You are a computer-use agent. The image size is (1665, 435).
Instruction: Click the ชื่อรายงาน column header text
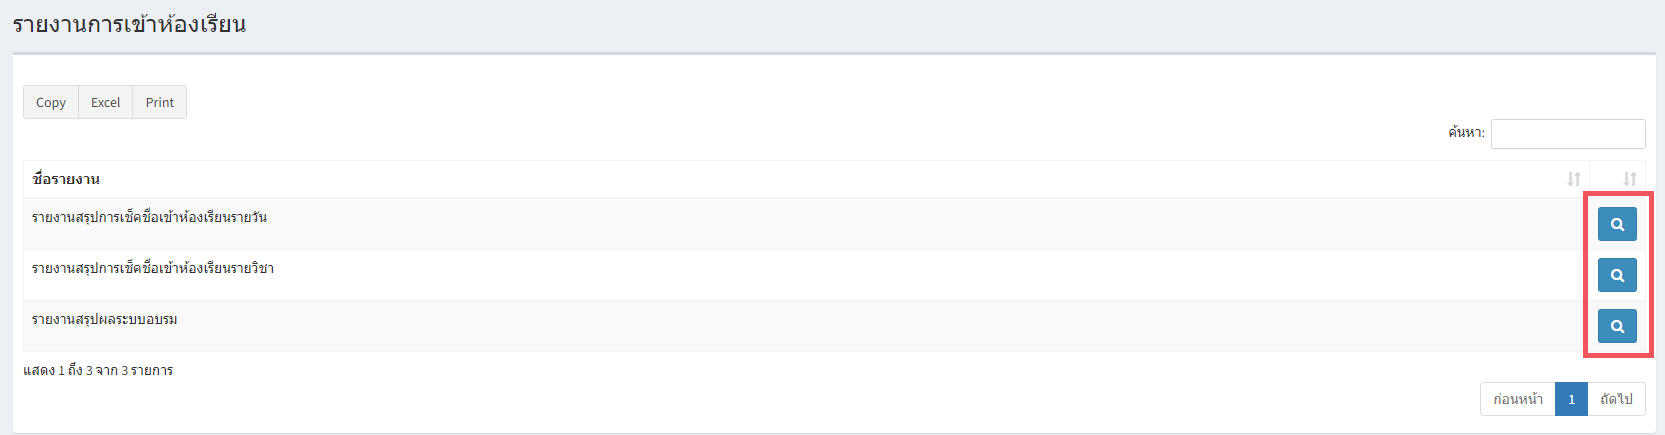tap(66, 179)
